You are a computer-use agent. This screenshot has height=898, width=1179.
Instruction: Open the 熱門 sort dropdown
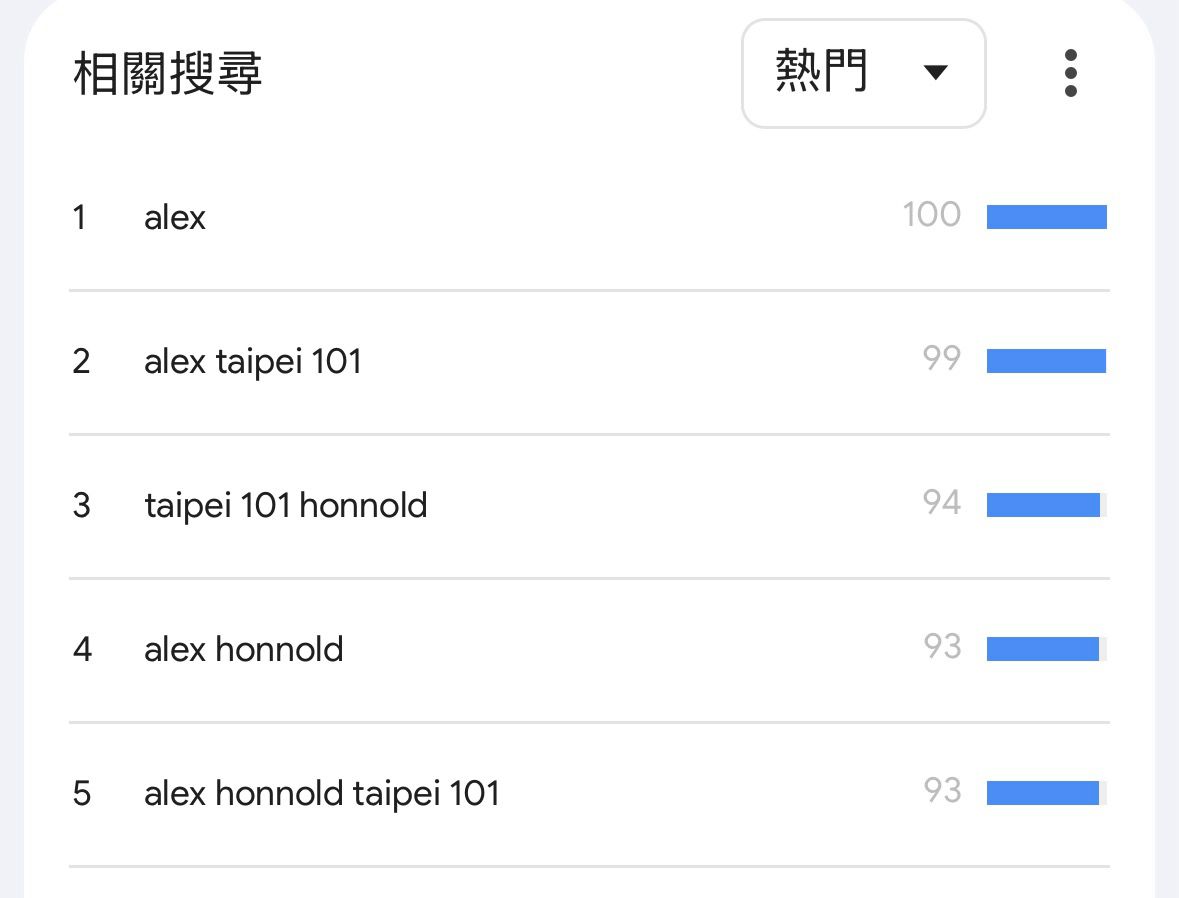point(863,73)
